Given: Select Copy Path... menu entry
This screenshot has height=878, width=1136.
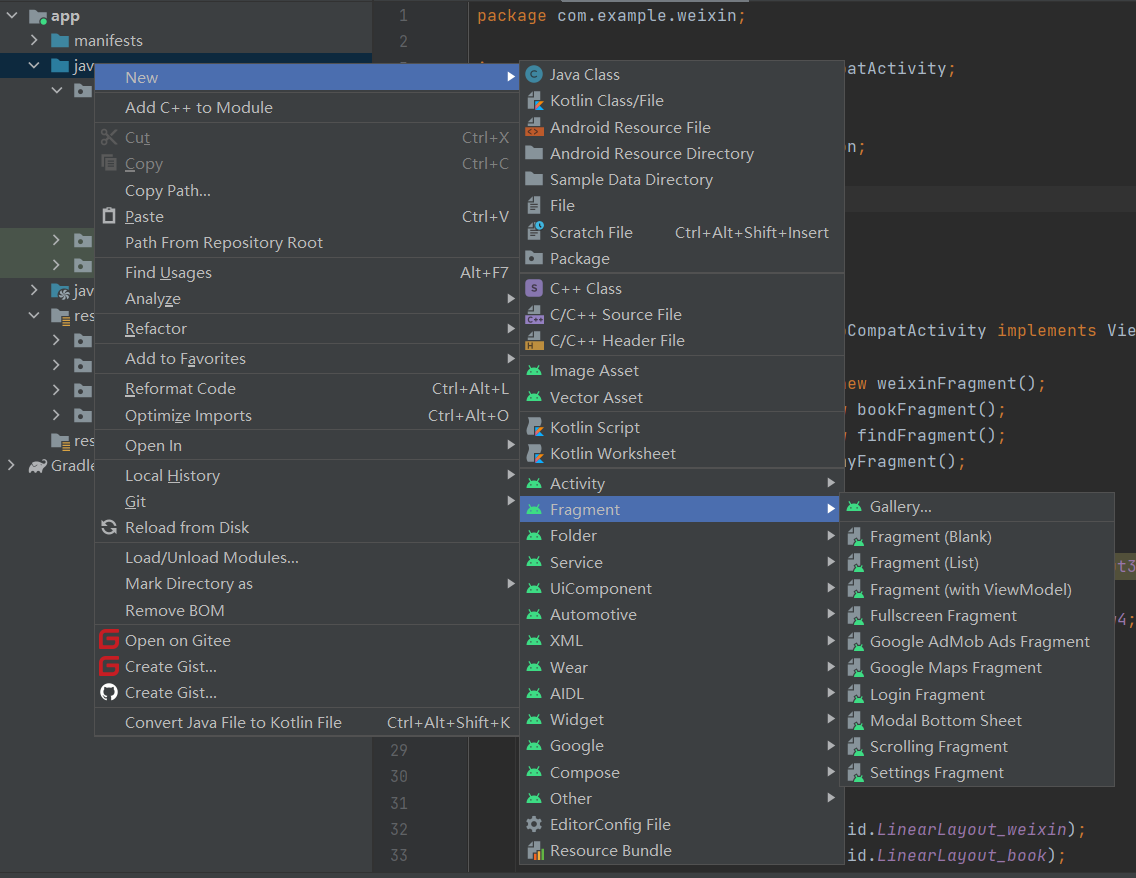Looking at the screenshot, I should click(x=306, y=191).
